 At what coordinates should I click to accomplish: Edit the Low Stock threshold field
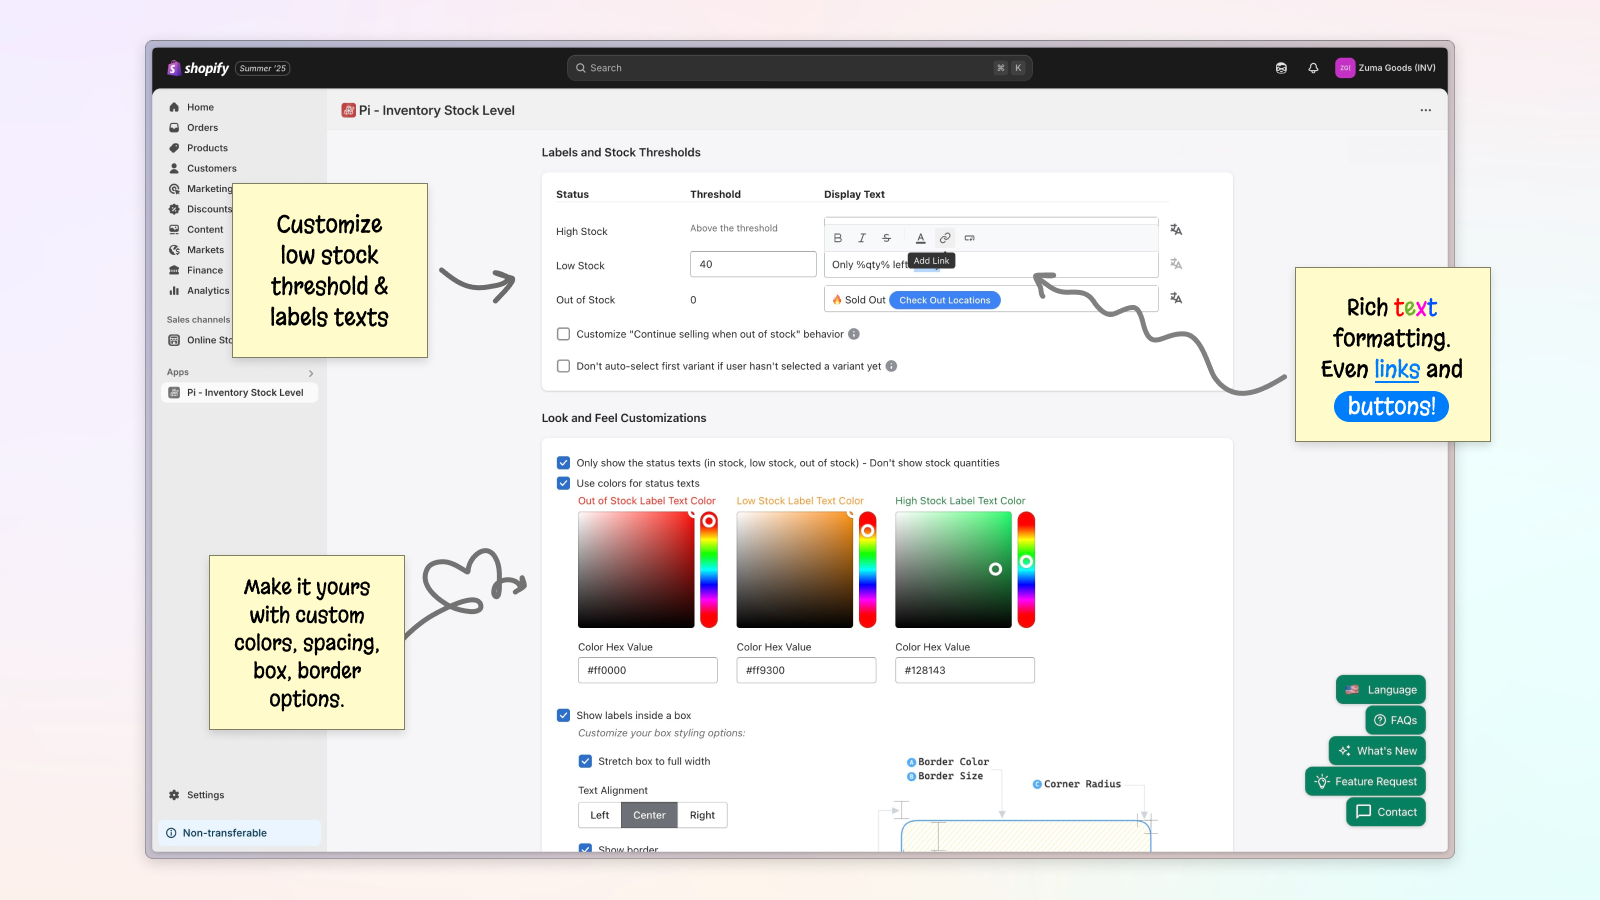[x=753, y=264]
